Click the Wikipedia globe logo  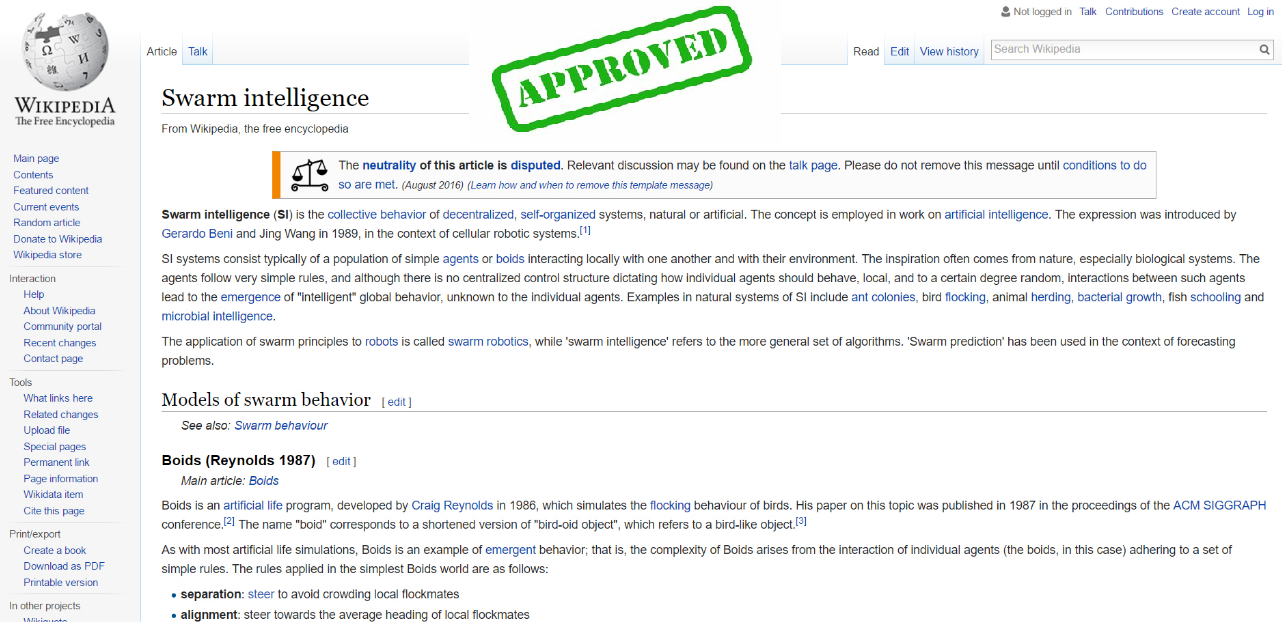coord(65,50)
